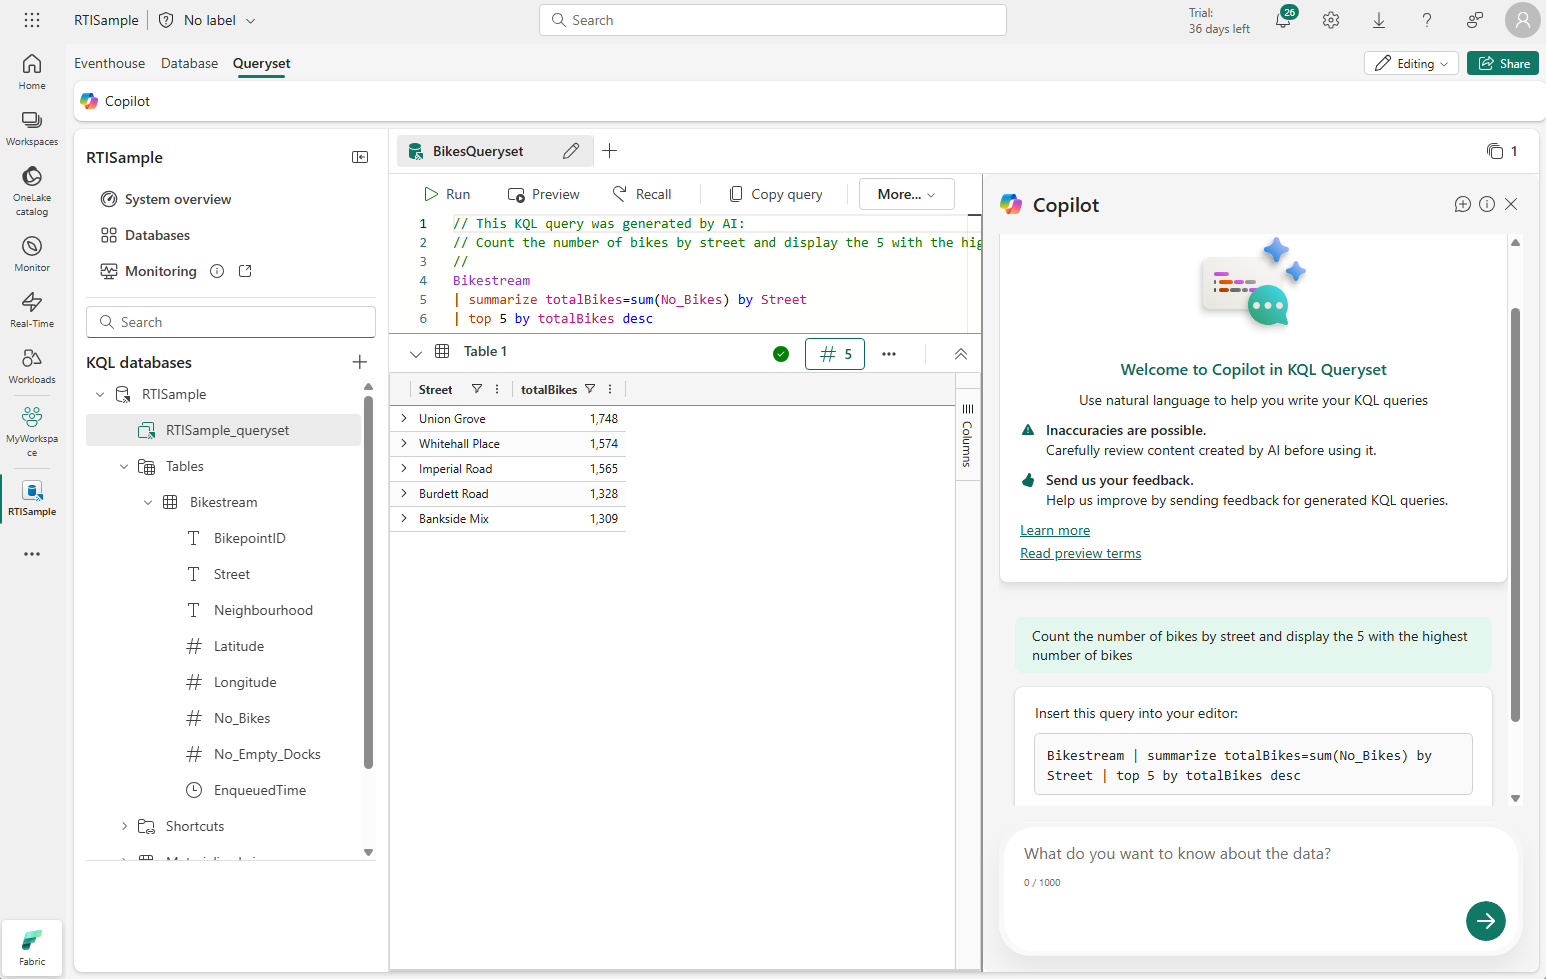Open the OneLake catalog in sidebar

pyautogui.click(x=32, y=190)
